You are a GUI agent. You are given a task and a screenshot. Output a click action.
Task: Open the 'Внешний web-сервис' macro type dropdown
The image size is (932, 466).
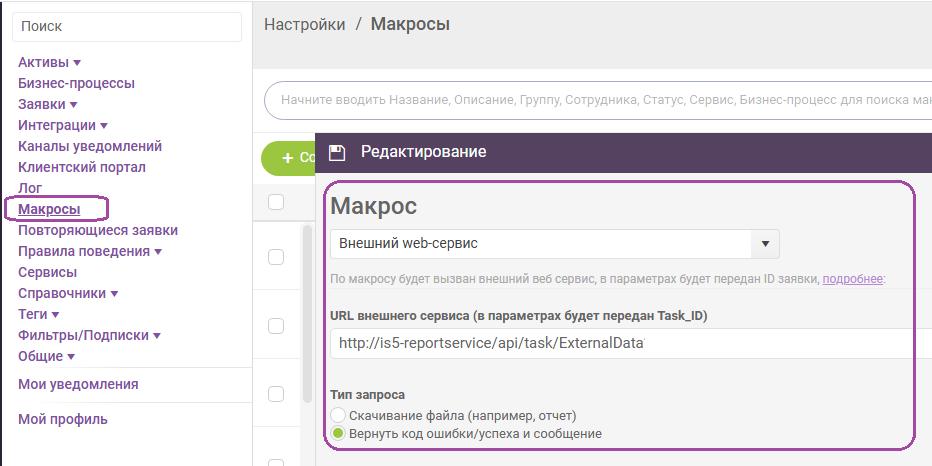[554, 243]
